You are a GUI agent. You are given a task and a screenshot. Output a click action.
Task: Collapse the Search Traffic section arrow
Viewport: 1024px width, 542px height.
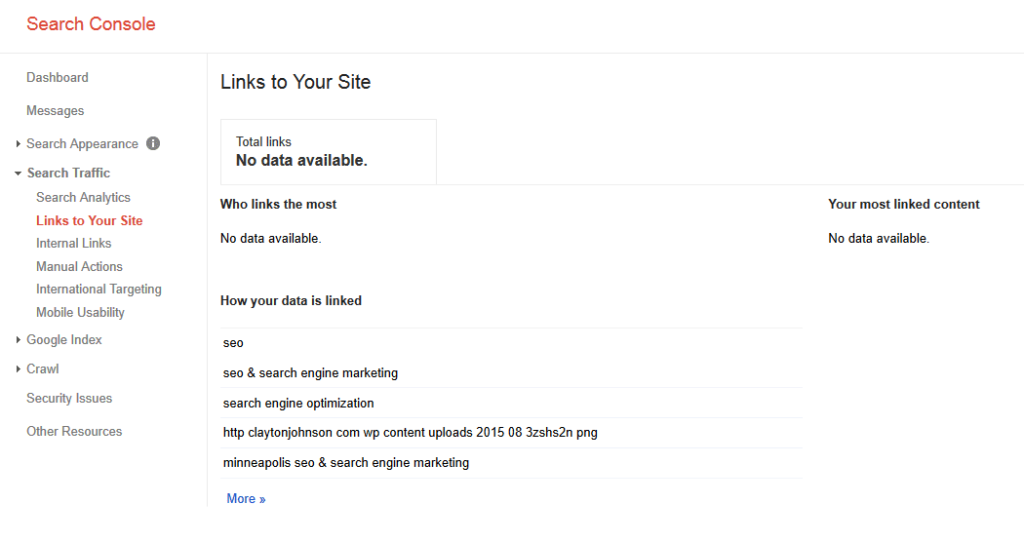[x=19, y=173]
